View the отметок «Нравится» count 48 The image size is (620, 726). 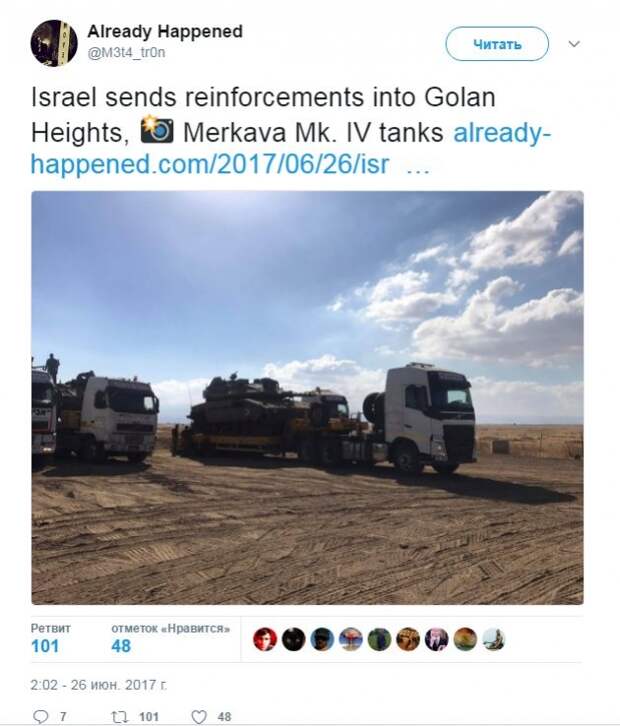click(x=121, y=646)
